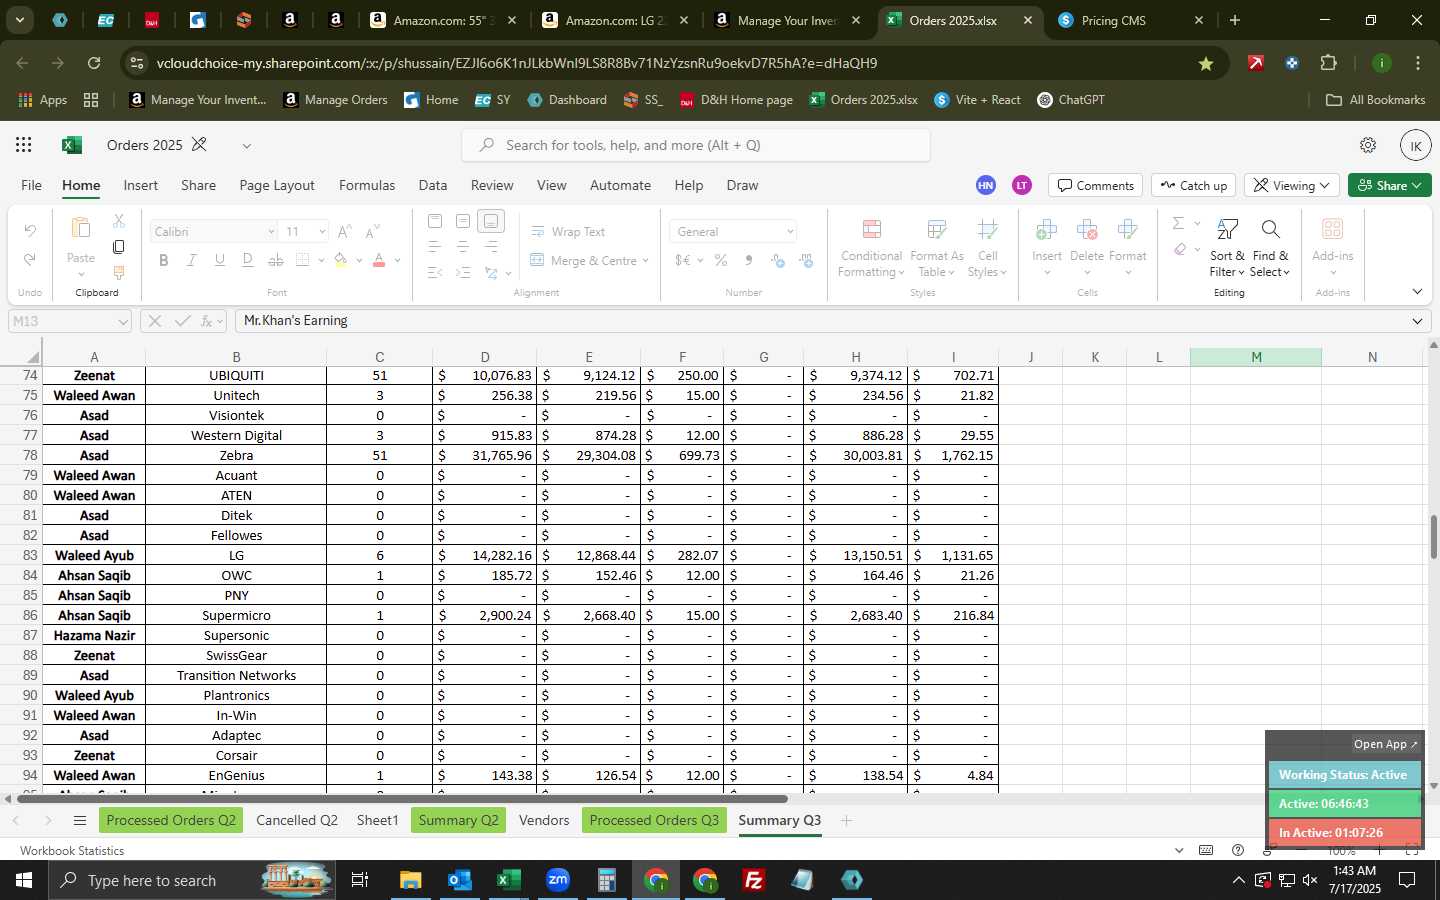The image size is (1440, 900).
Task: Open the Formulas ribbon tab
Action: (x=367, y=185)
